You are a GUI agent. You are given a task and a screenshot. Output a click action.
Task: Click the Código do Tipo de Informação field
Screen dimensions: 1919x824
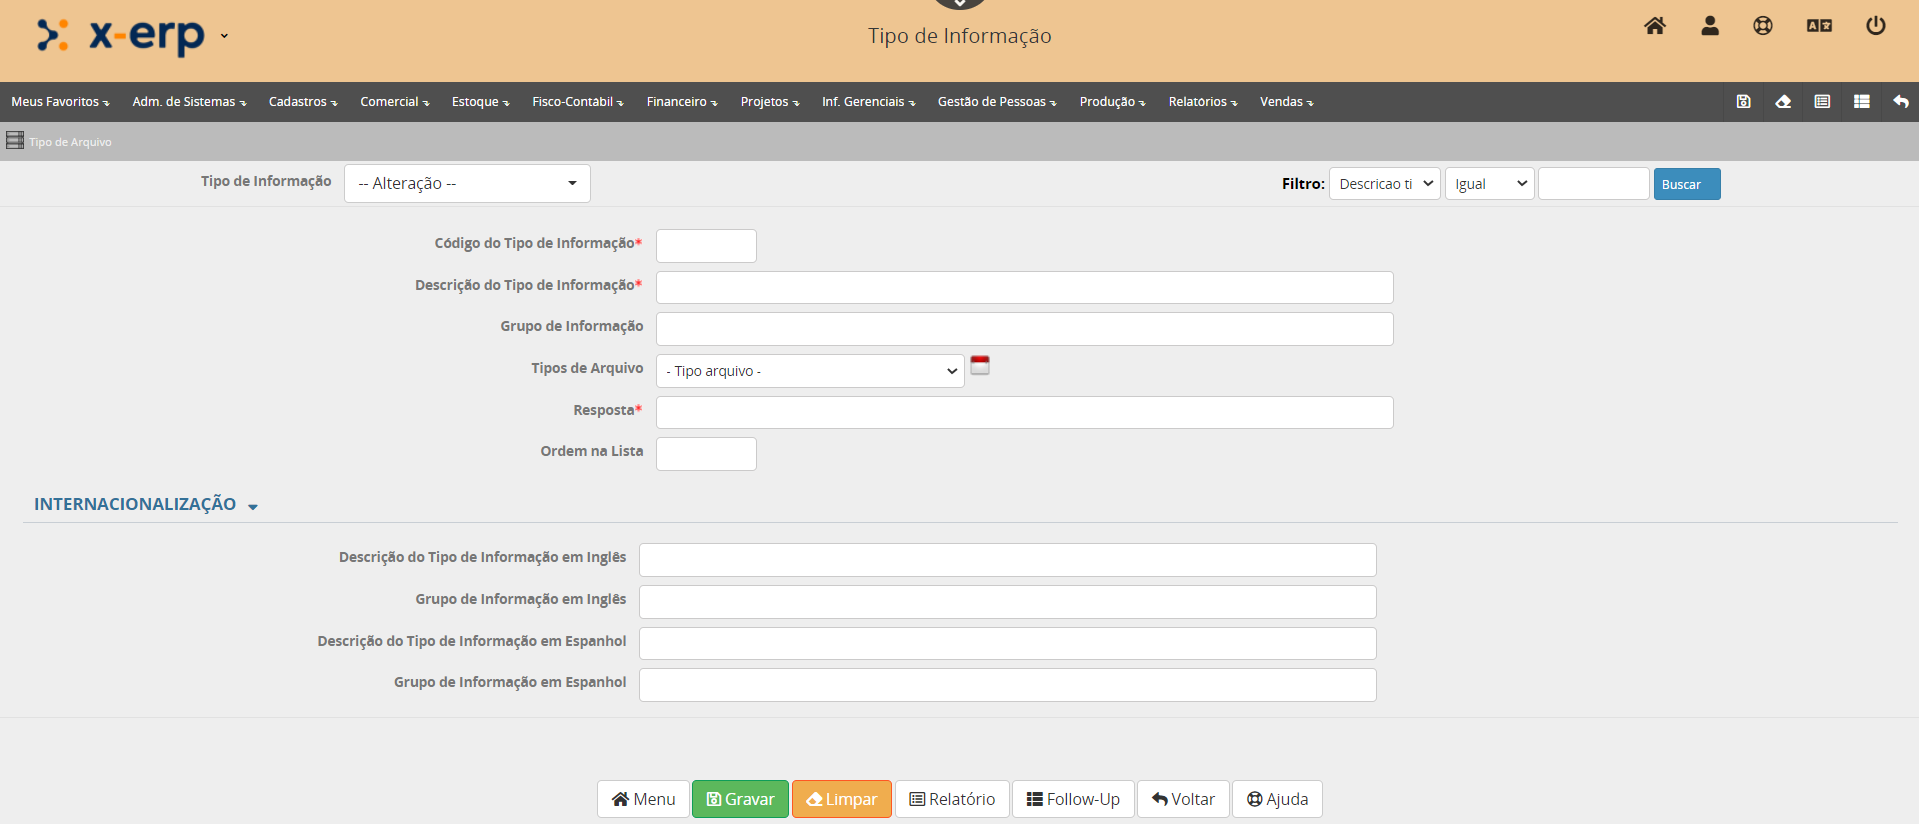point(706,246)
